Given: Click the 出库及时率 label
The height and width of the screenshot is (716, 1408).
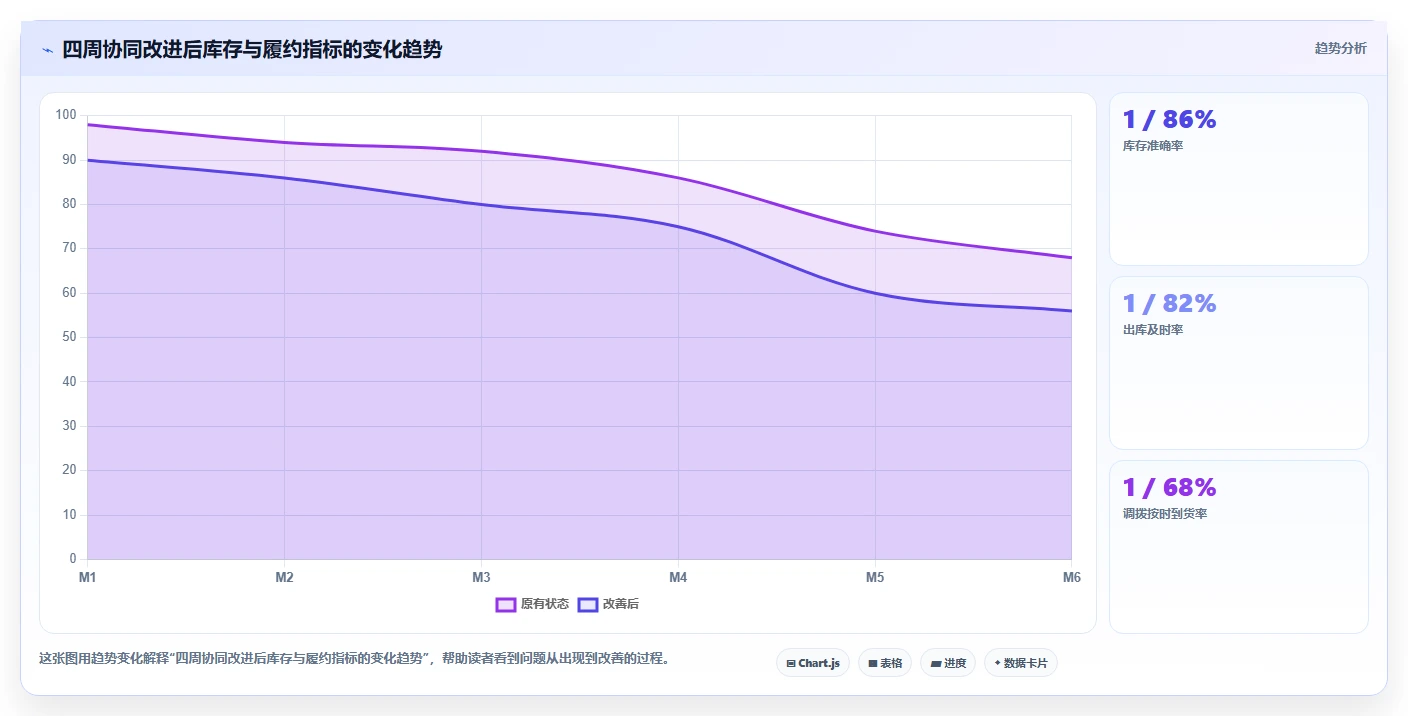Looking at the screenshot, I should point(1153,330).
